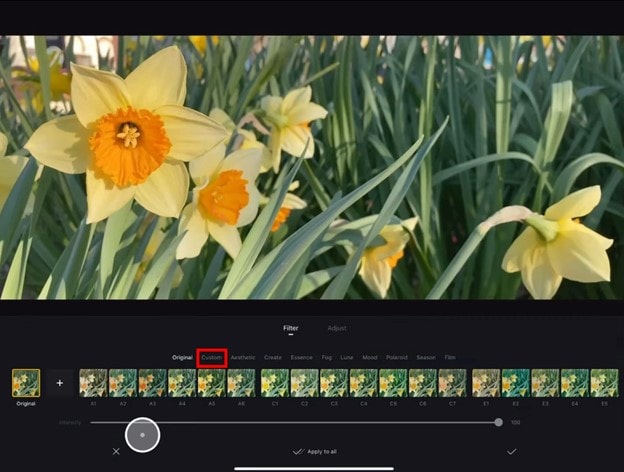Viewport: 624px width, 472px height.
Task: Tap the daffodil photo preview
Action: coord(312,168)
